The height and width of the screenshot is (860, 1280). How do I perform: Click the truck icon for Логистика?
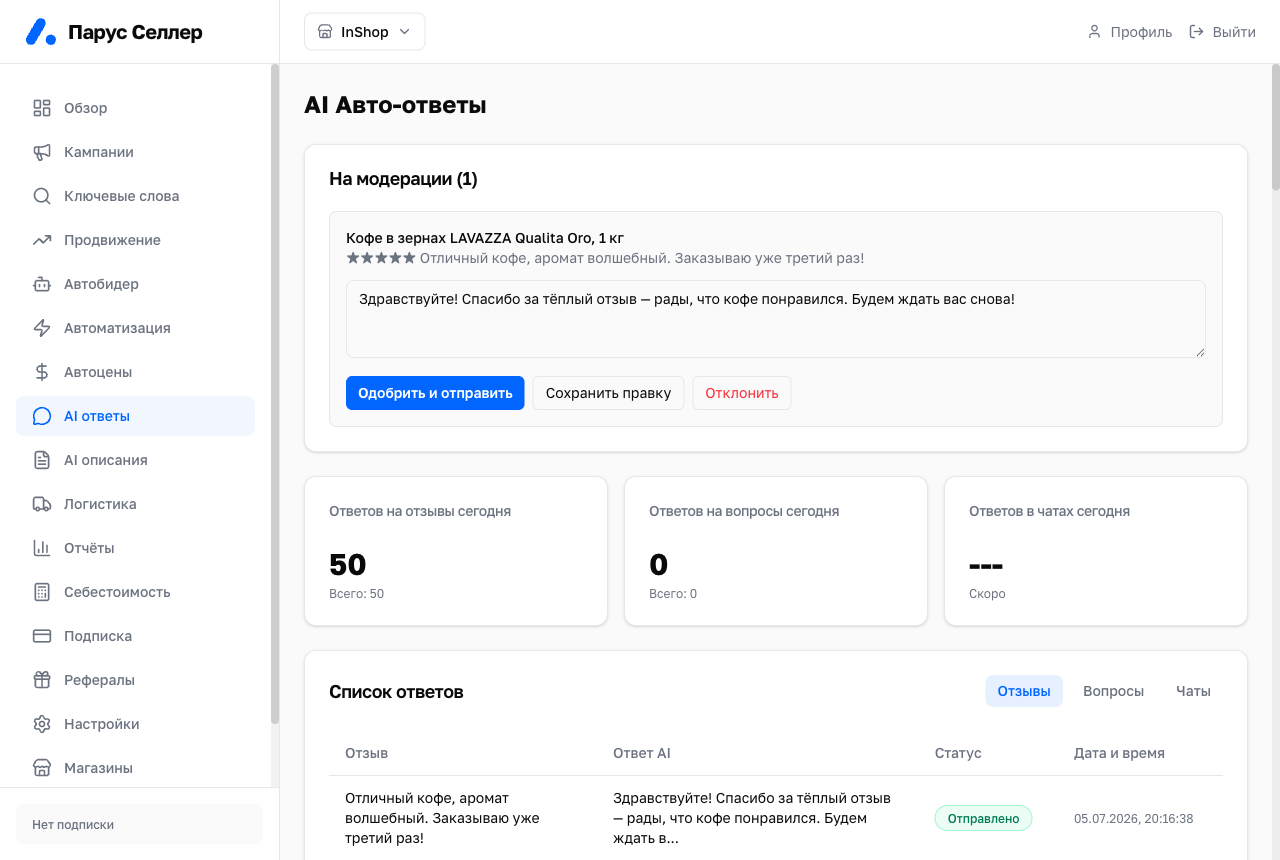tap(42, 504)
